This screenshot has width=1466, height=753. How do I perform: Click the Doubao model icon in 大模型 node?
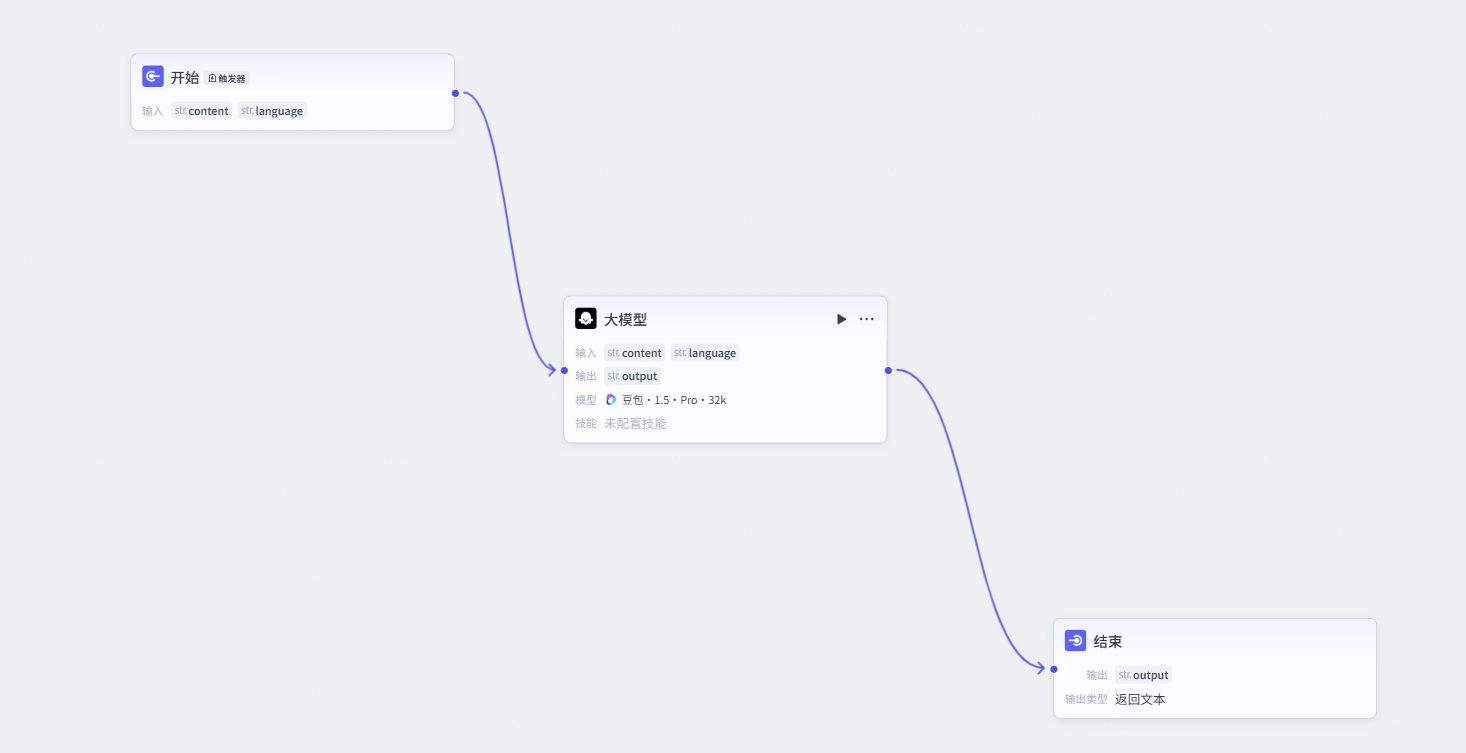(x=610, y=399)
